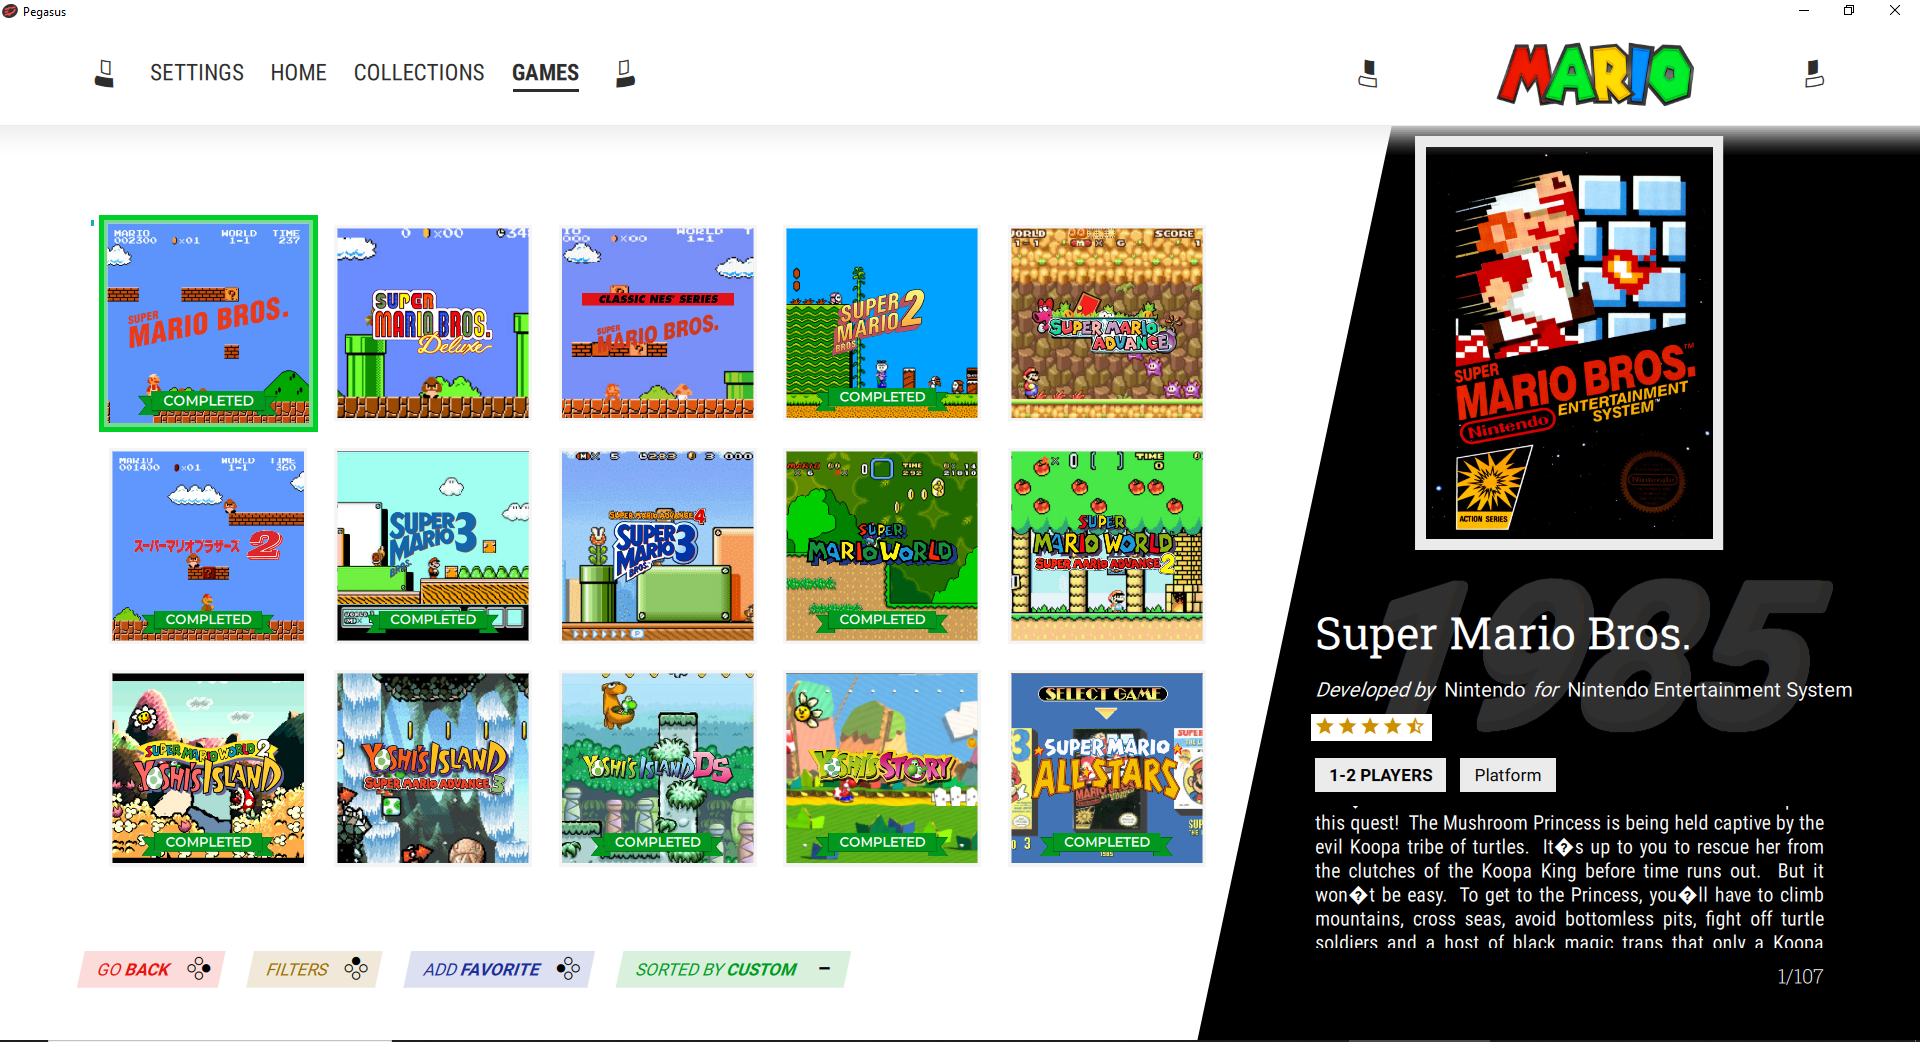The height and width of the screenshot is (1042, 1920).
Task: Go to the HOME tab
Action: point(298,73)
